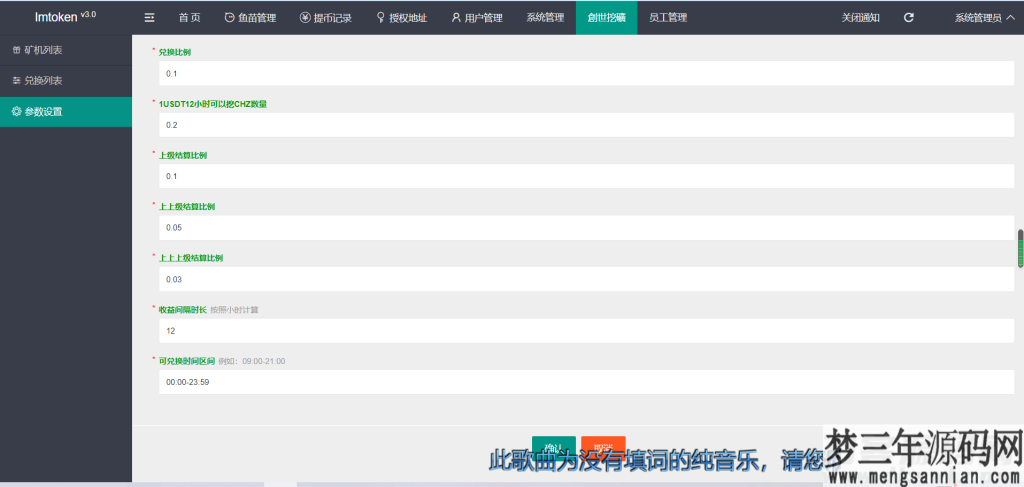Click the 上上级结算比例 label
Screen dimensions: 1024x487
point(187,207)
